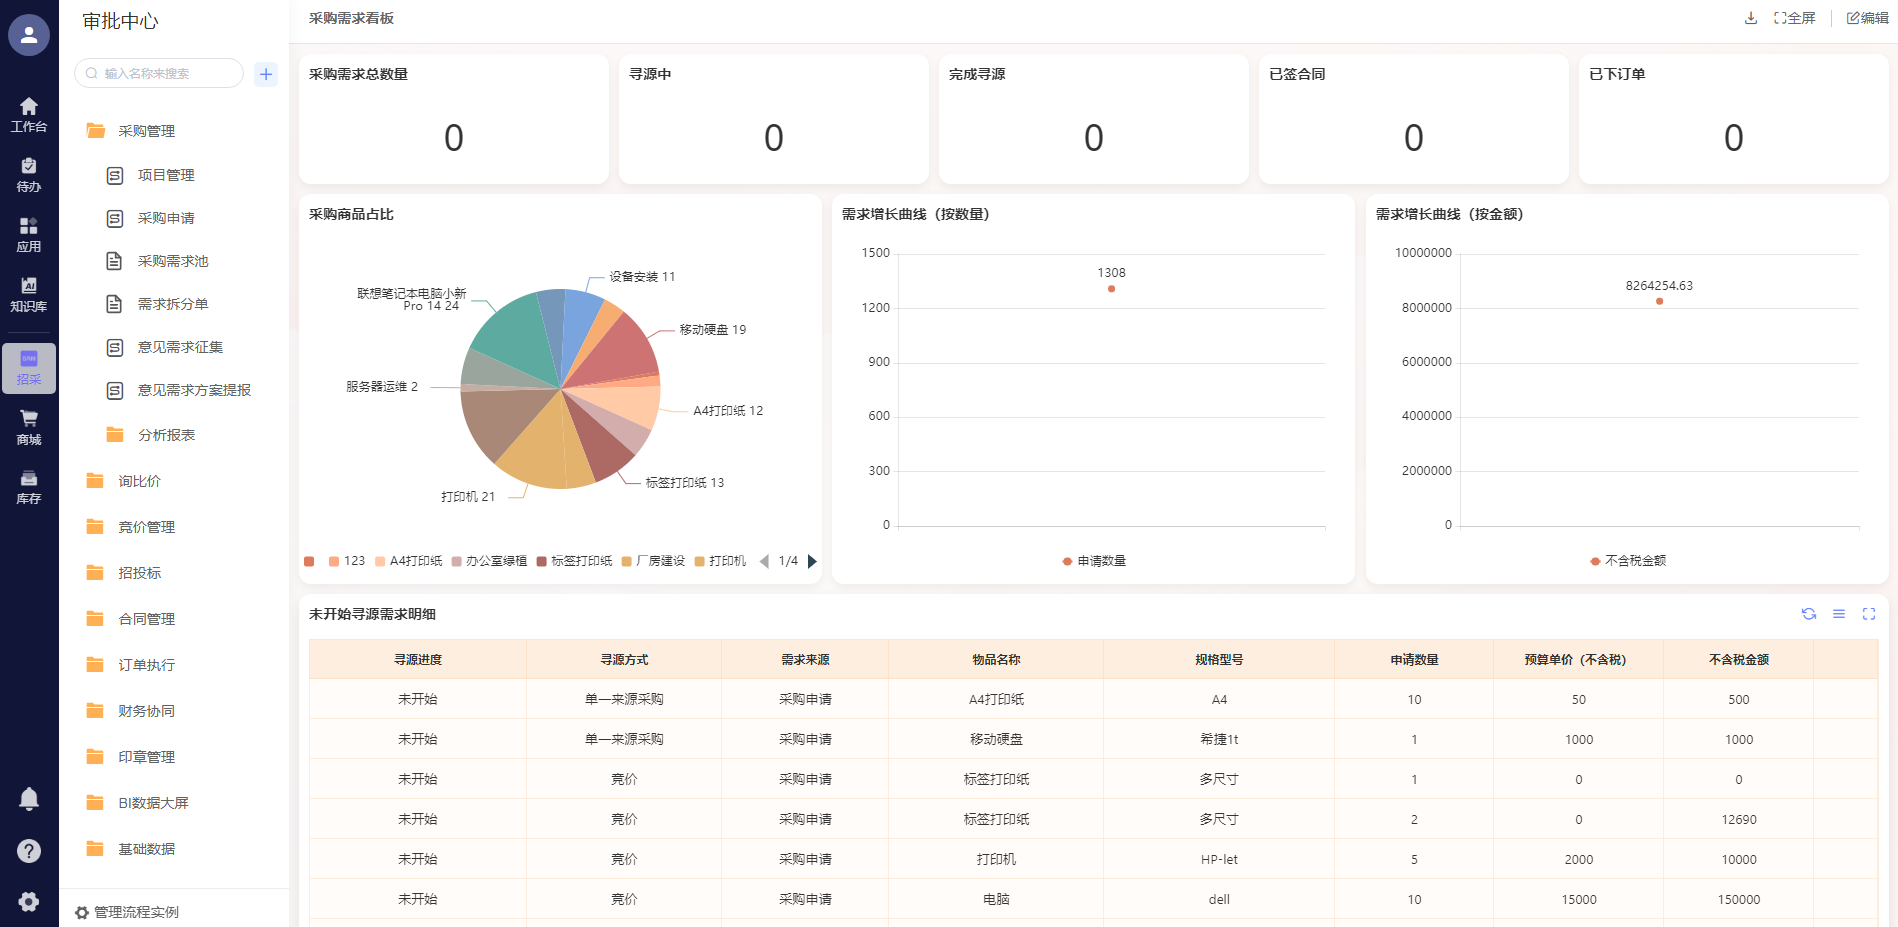
Task: Open 采购需求池 menu item
Action: click(172, 261)
